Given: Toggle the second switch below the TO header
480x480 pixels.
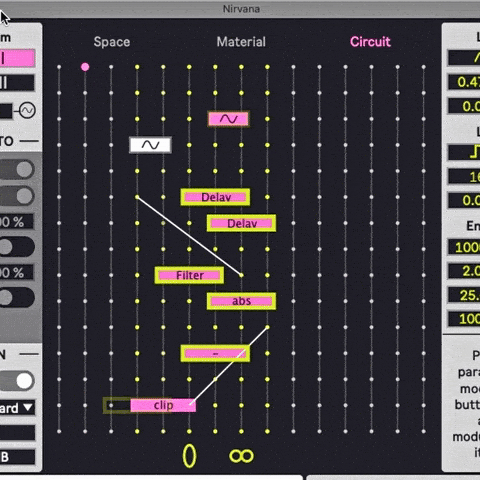Looking at the screenshot, I should click(x=17, y=196).
